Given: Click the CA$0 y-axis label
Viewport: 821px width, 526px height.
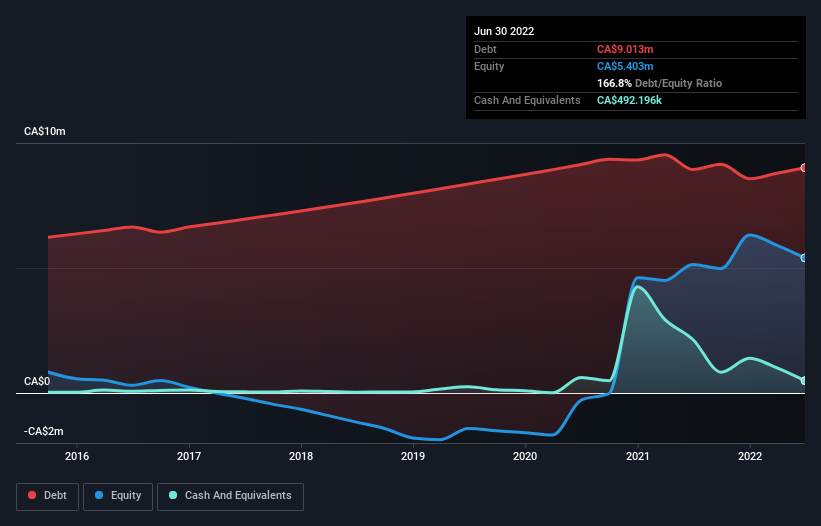Looking at the screenshot, I should 37,381.
